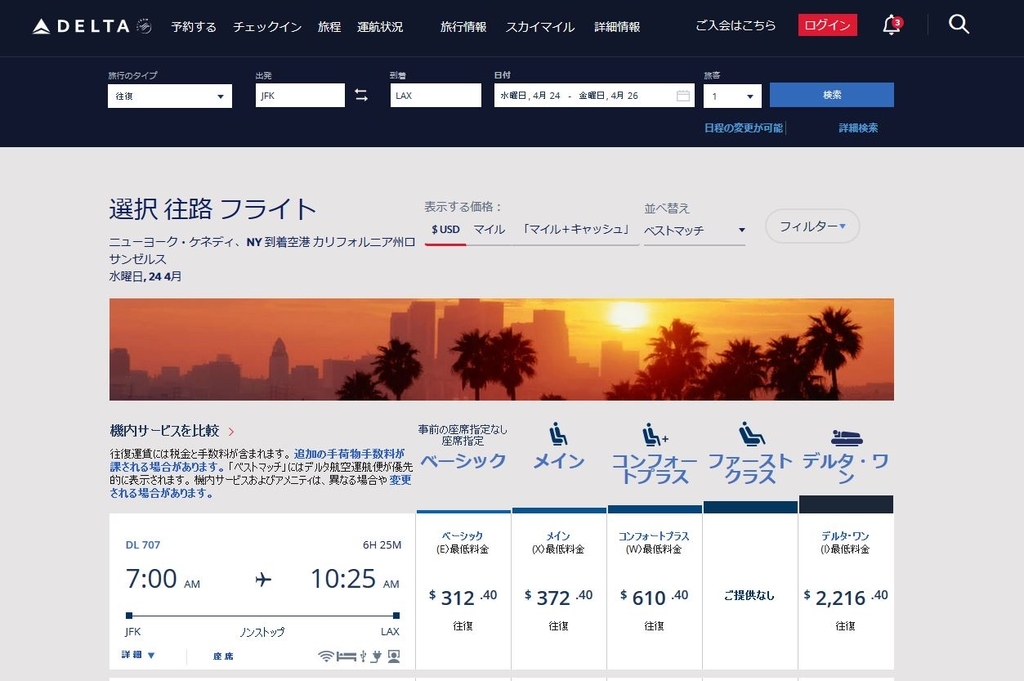Image resolution: width=1024 pixels, height=681 pixels.
Task: Click the 詳細検索 advanced search link
Action: coord(858,128)
